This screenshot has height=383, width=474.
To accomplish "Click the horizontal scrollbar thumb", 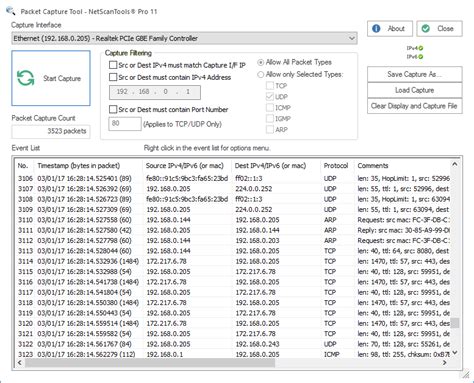I will (150, 363).
